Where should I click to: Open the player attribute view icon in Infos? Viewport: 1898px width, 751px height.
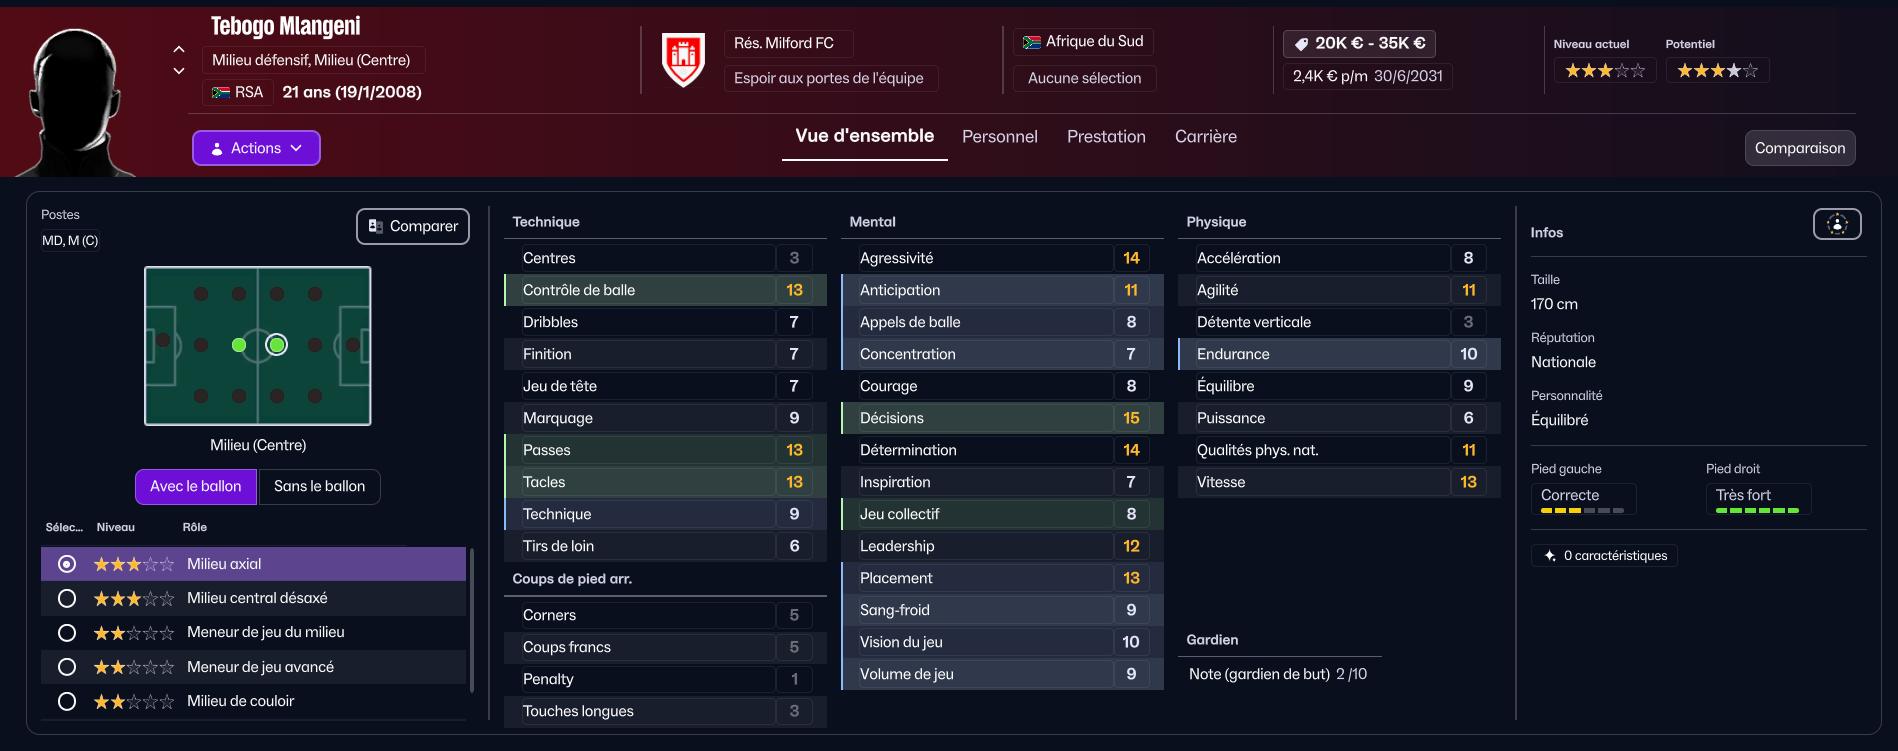pyautogui.click(x=1837, y=224)
